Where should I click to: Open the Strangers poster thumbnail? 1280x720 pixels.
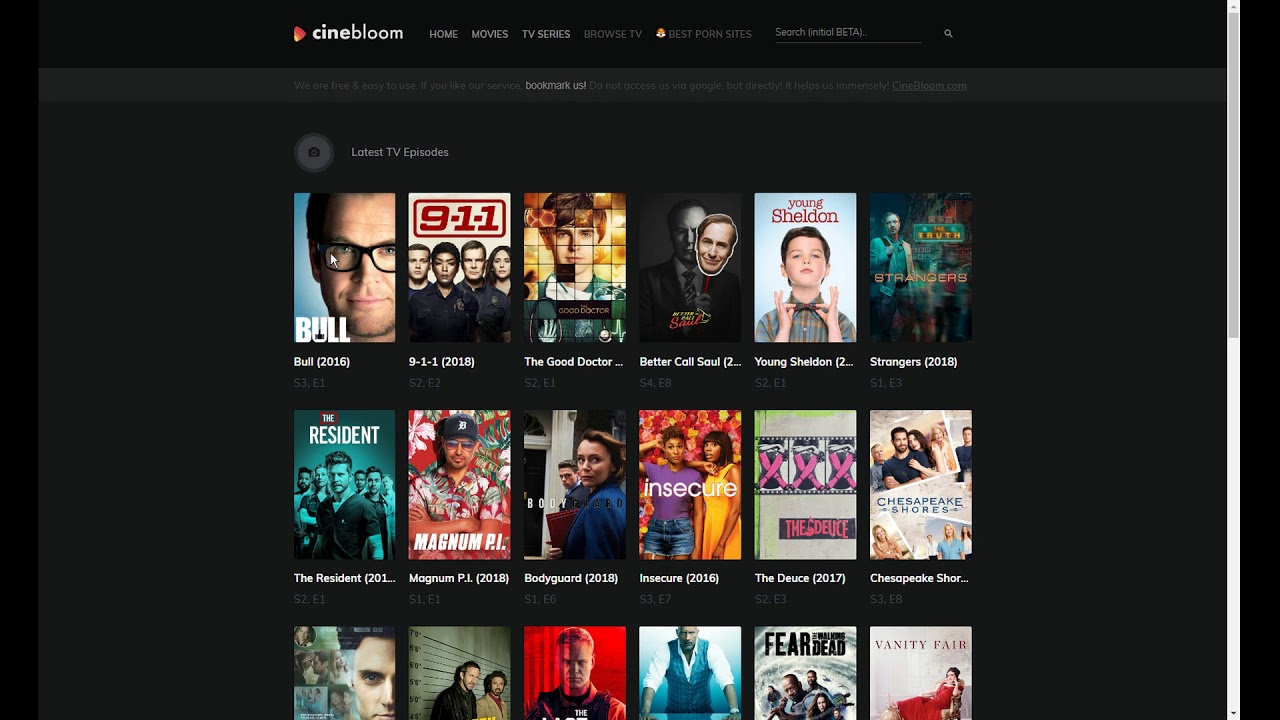pyautogui.click(x=921, y=268)
